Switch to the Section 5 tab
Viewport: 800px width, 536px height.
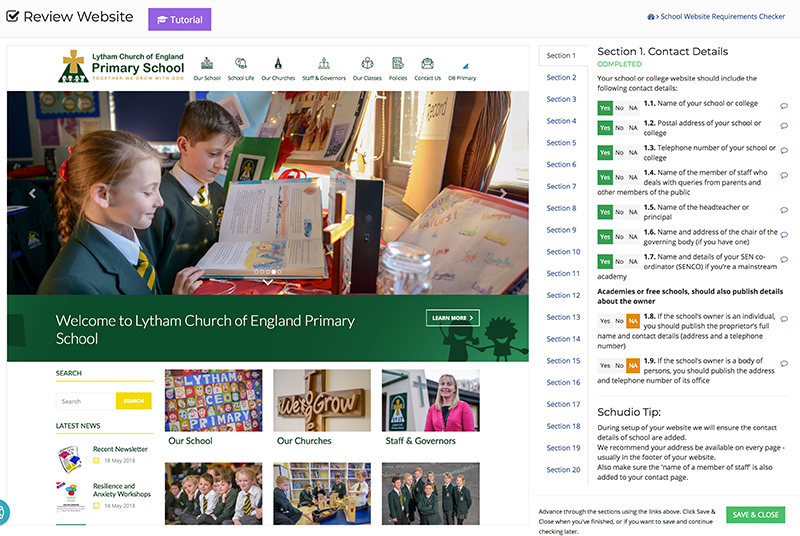tap(561, 143)
